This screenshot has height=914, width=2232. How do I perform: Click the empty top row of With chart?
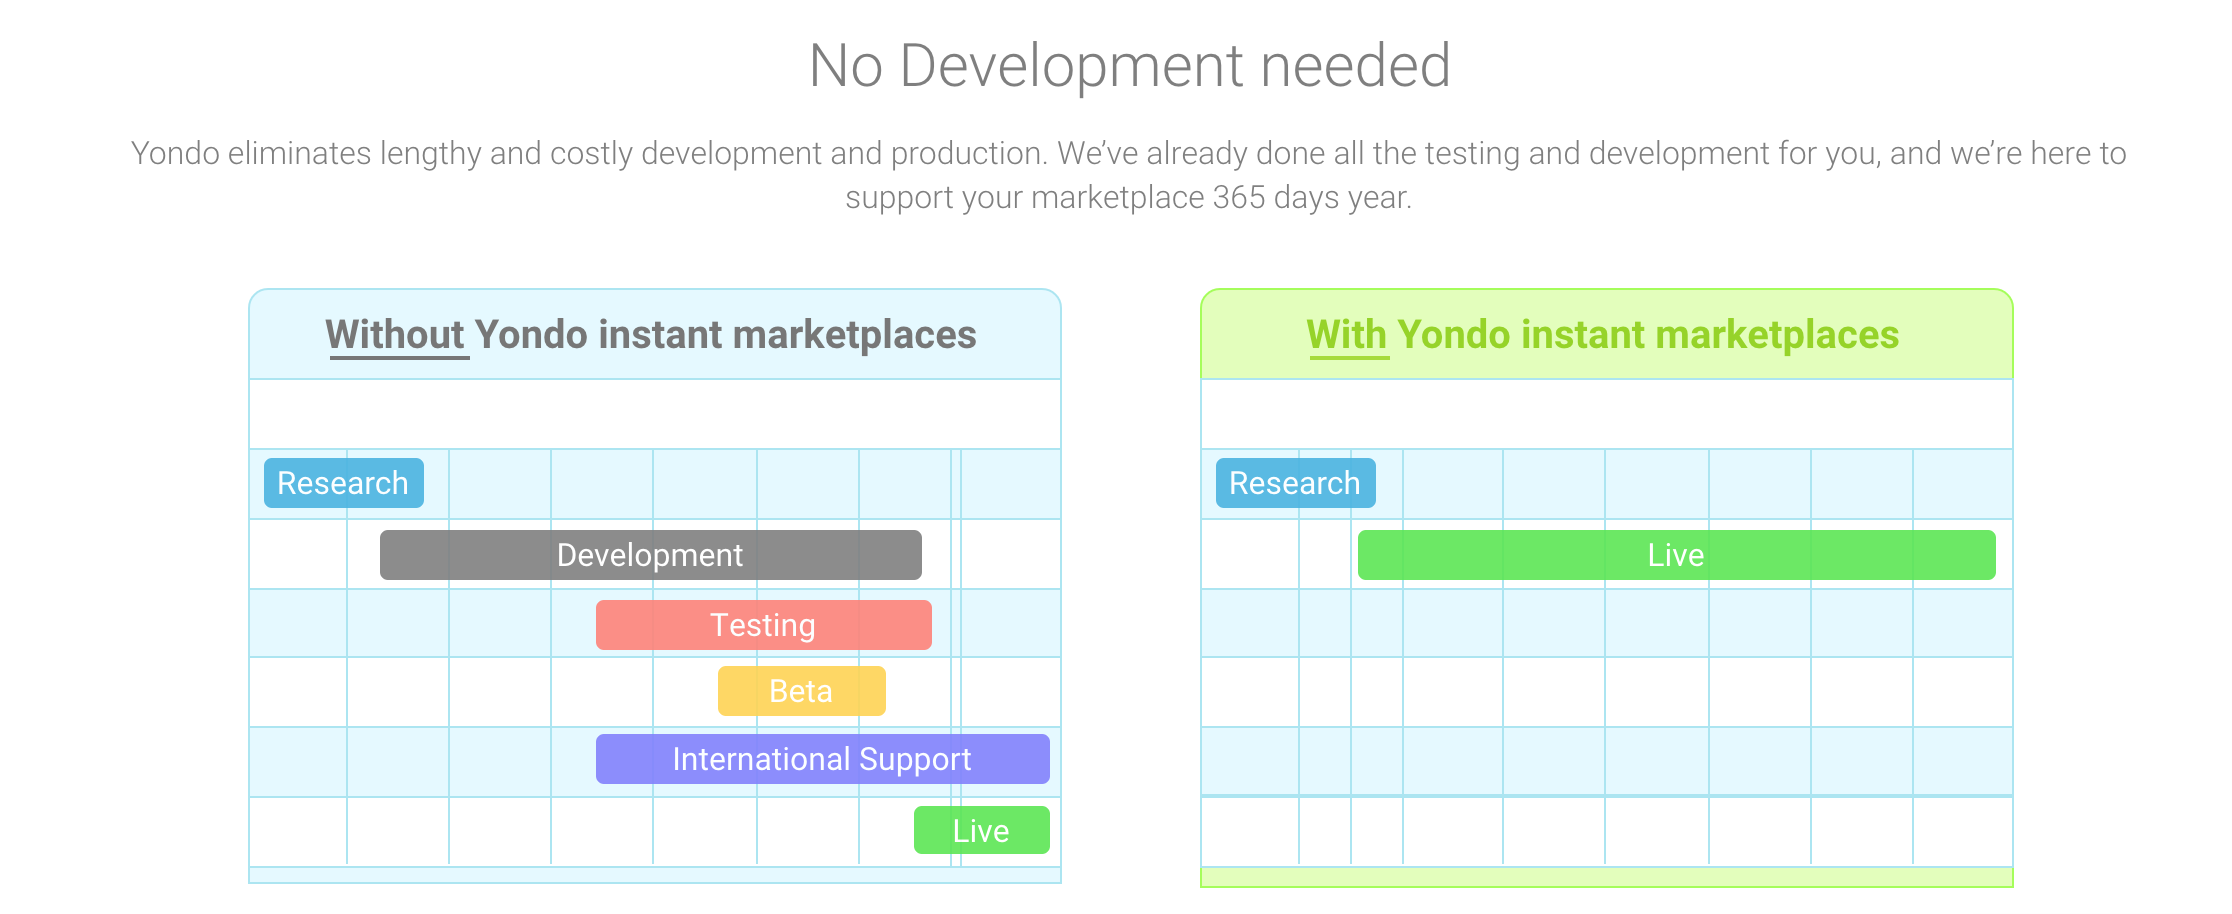click(x=1606, y=414)
